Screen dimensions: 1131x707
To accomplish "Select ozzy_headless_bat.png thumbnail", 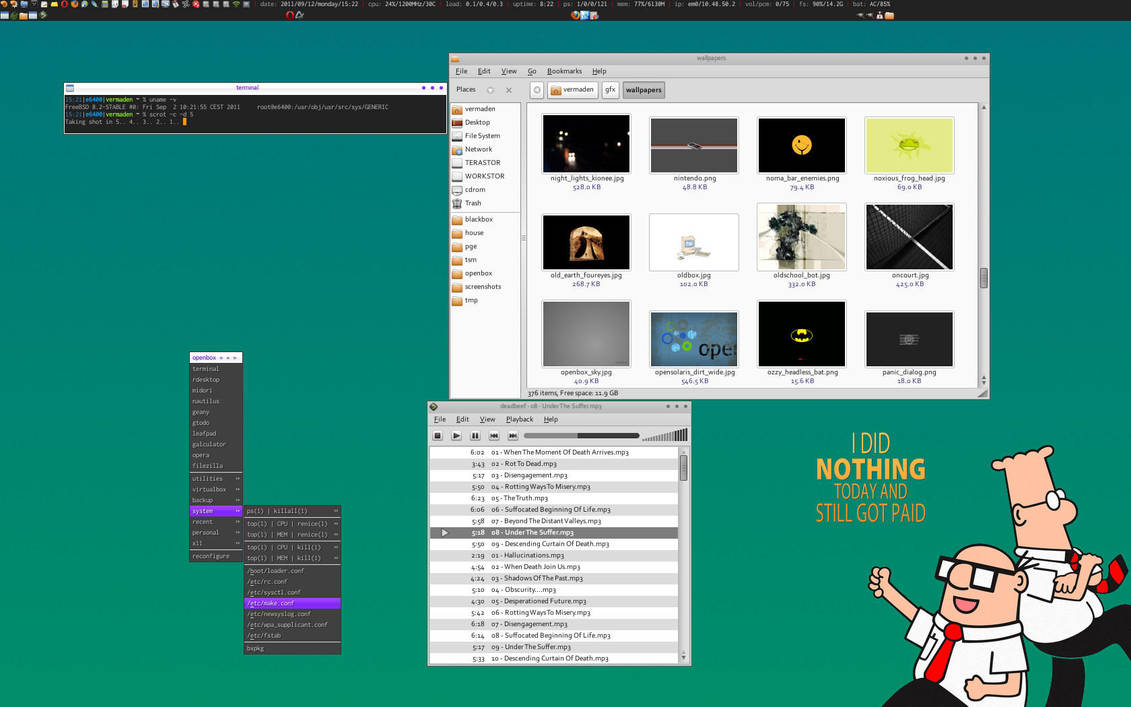I will tap(801, 334).
